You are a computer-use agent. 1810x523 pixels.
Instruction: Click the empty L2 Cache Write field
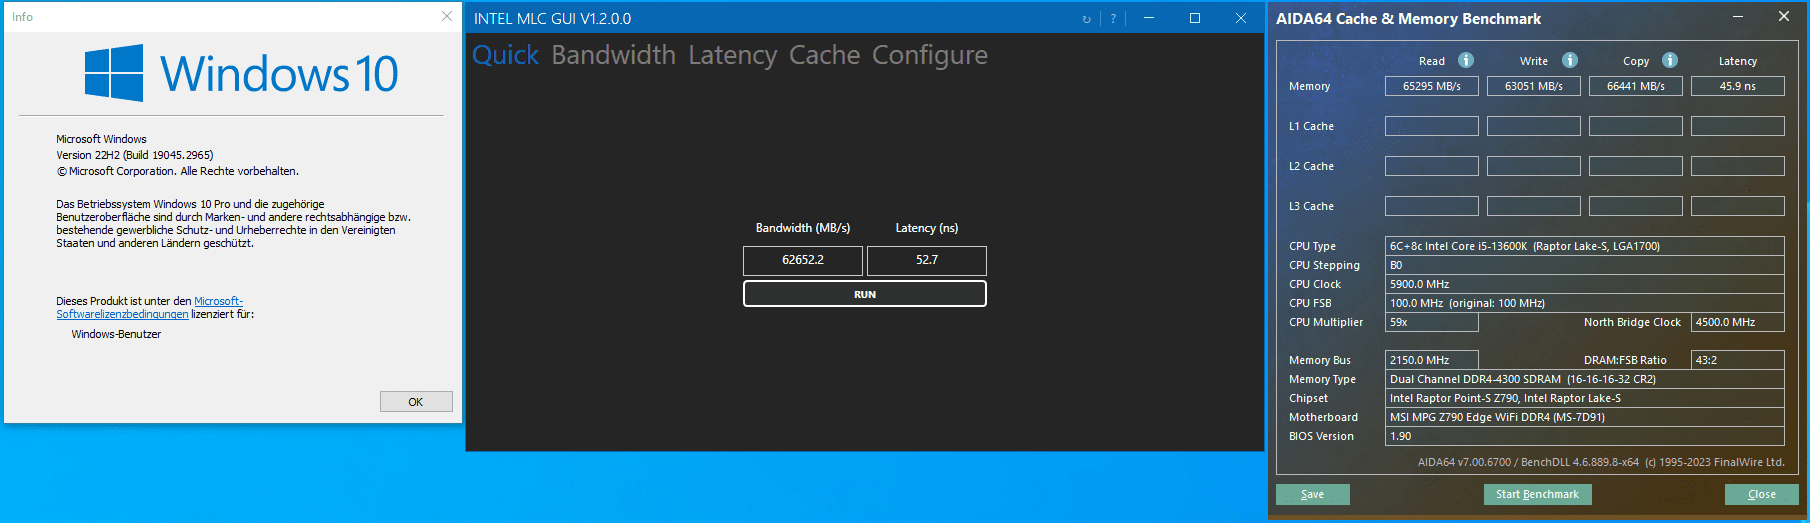pyautogui.click(x=1534, y=166)
